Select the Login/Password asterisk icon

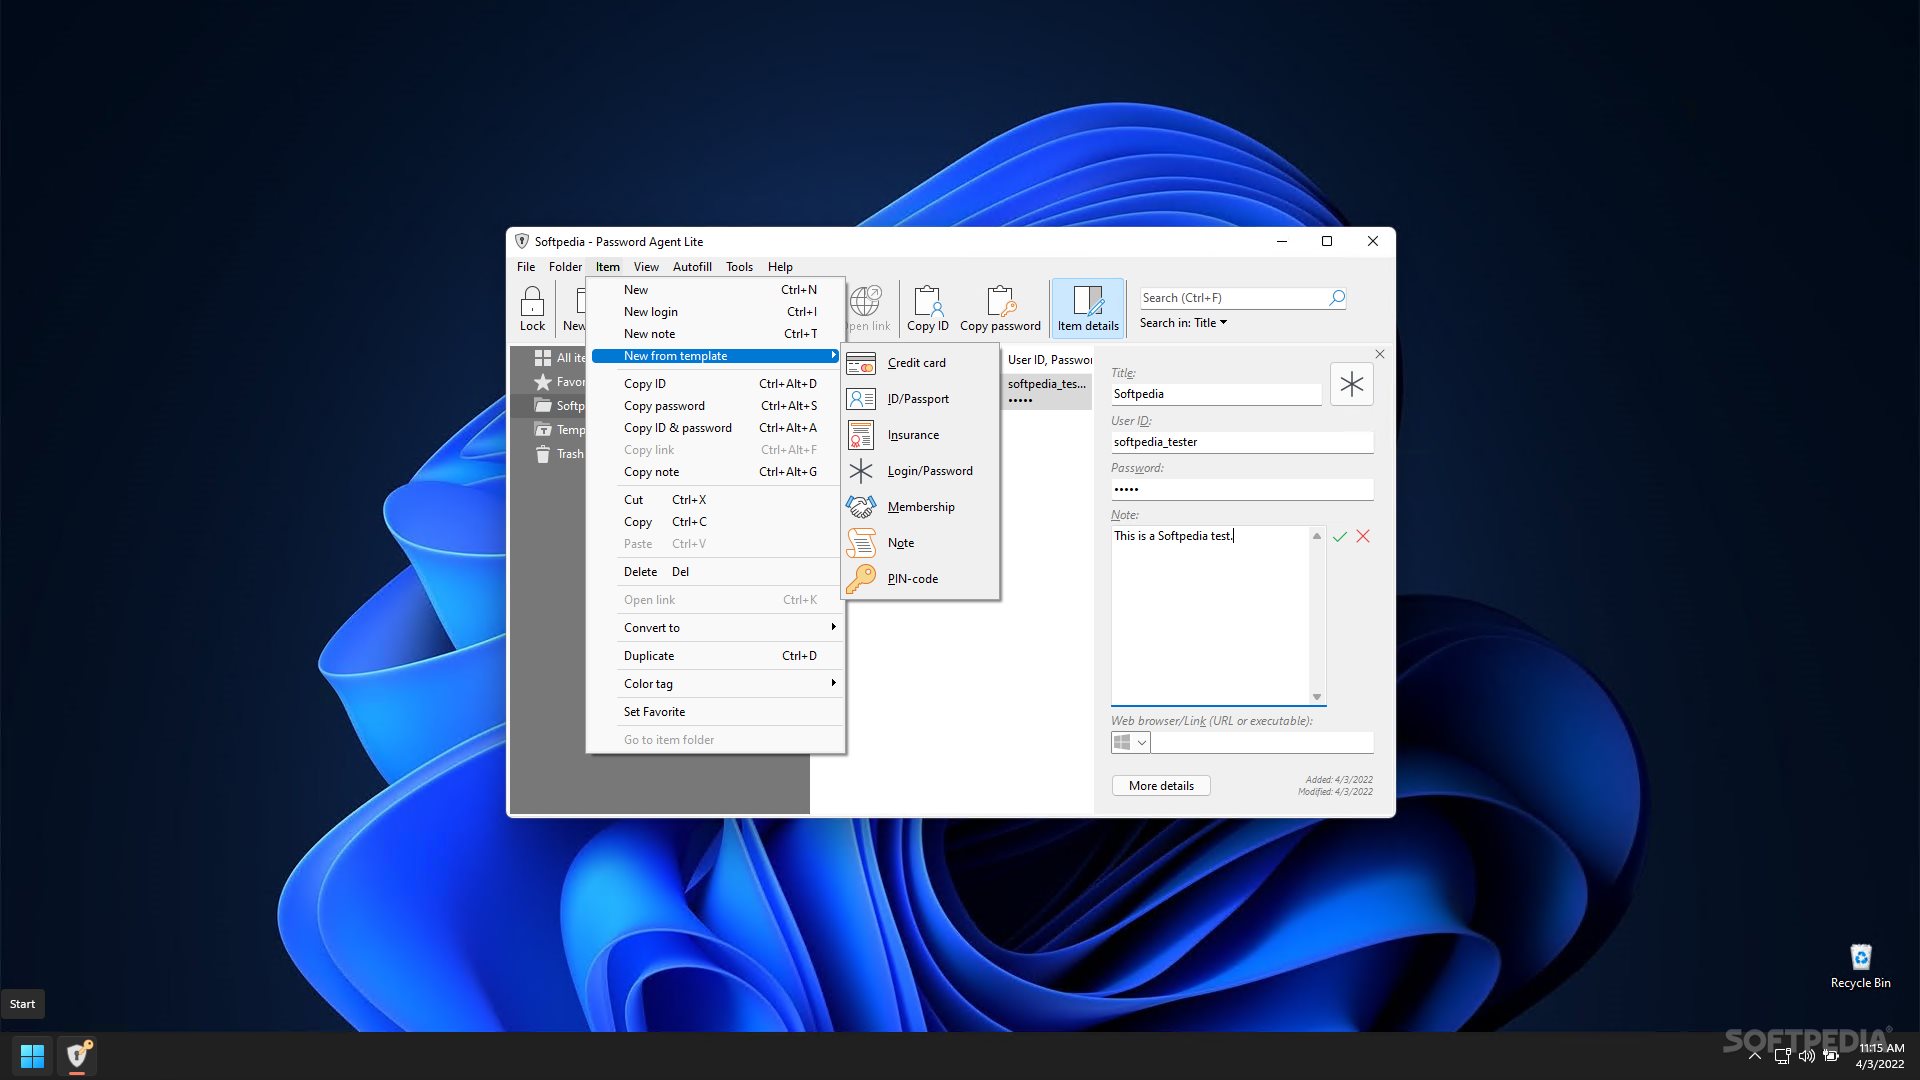click(861, 471)
